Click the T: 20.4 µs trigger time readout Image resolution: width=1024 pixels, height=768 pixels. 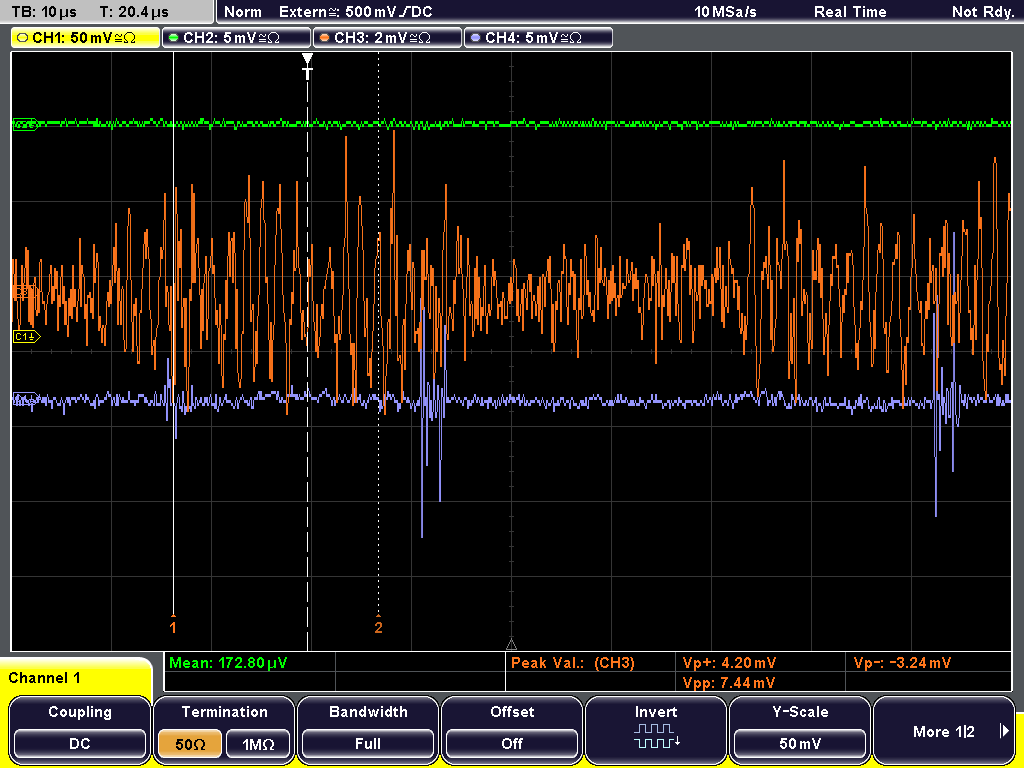coord(134,12)
